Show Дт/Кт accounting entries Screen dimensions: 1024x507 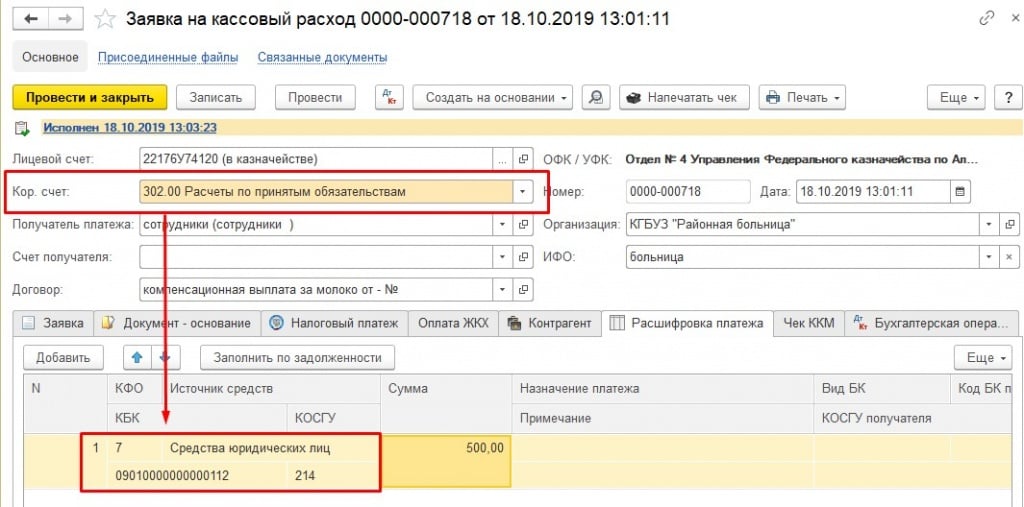click(389, 97)
